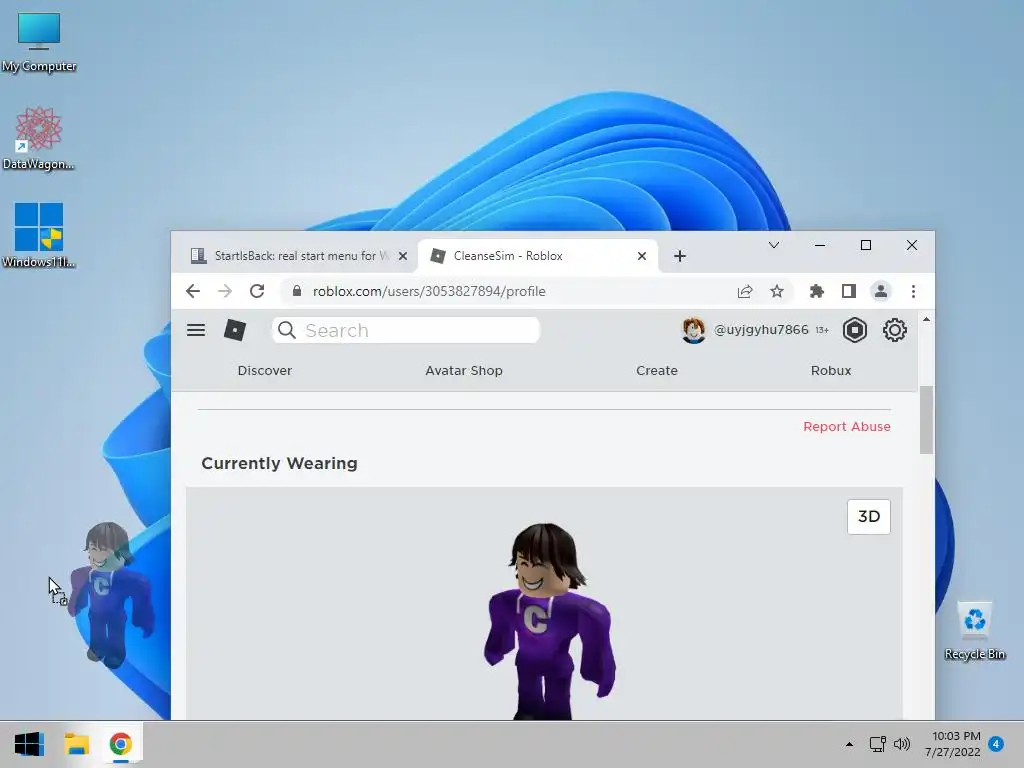Open the Chrome extensions puzzle icon

click(816, 291)
